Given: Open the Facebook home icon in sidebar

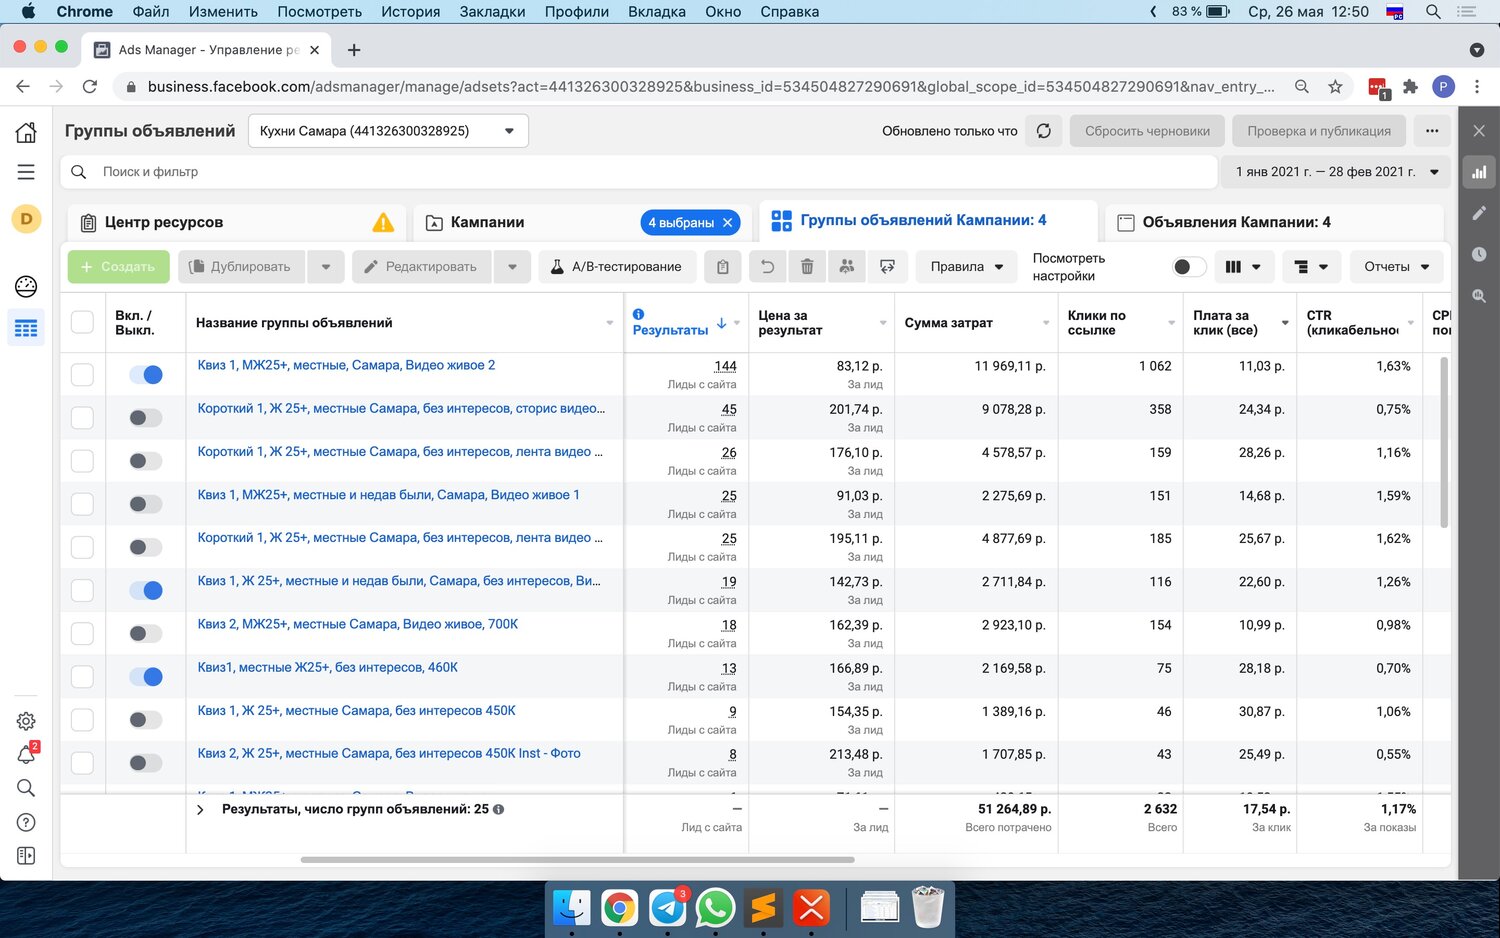Looking at the screenshot, I should pyautogui.click(x=26, y=132).
